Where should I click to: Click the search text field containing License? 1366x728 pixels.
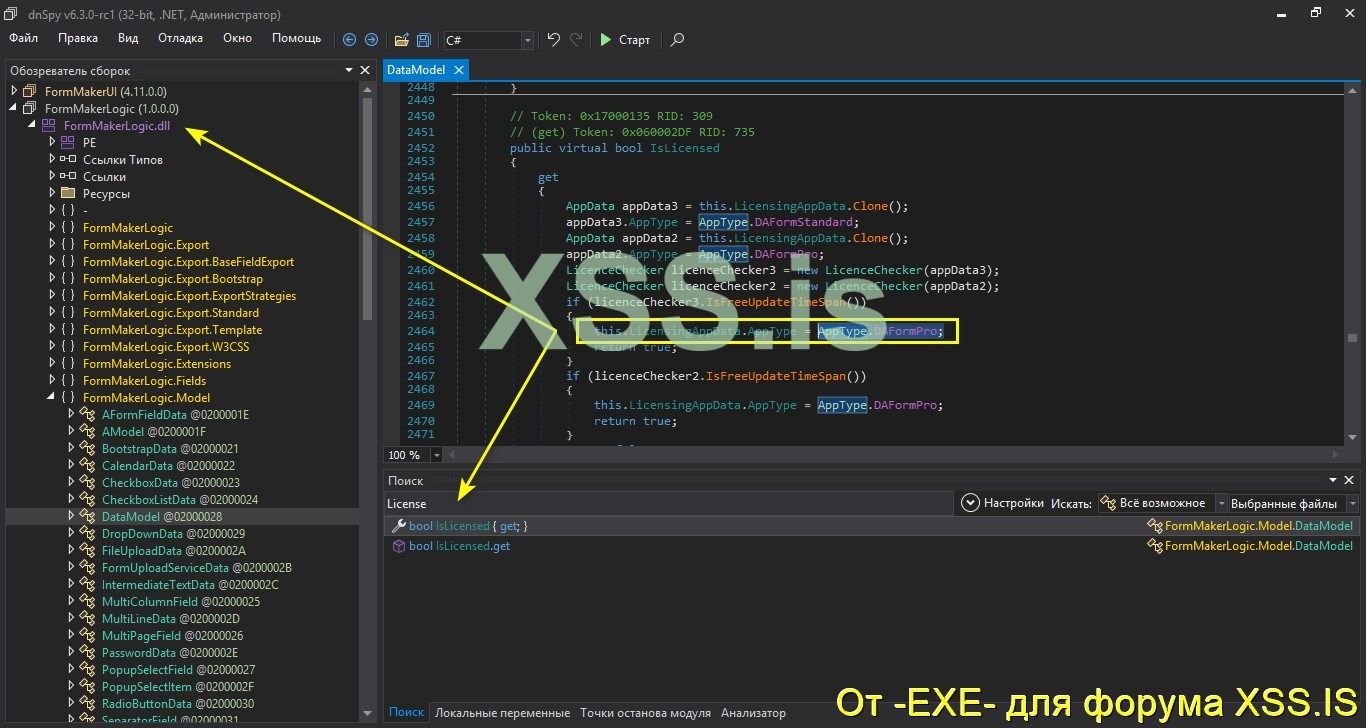pyautogui.click(x=668, y=503)
